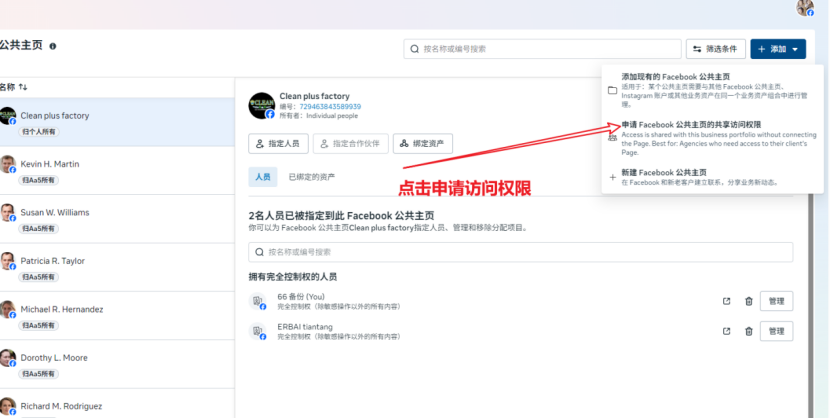Image resolution: width=830 pixels, height=418 pixels.
Task: Click ERBAI tiantang name text
Action: click(305, 327)
